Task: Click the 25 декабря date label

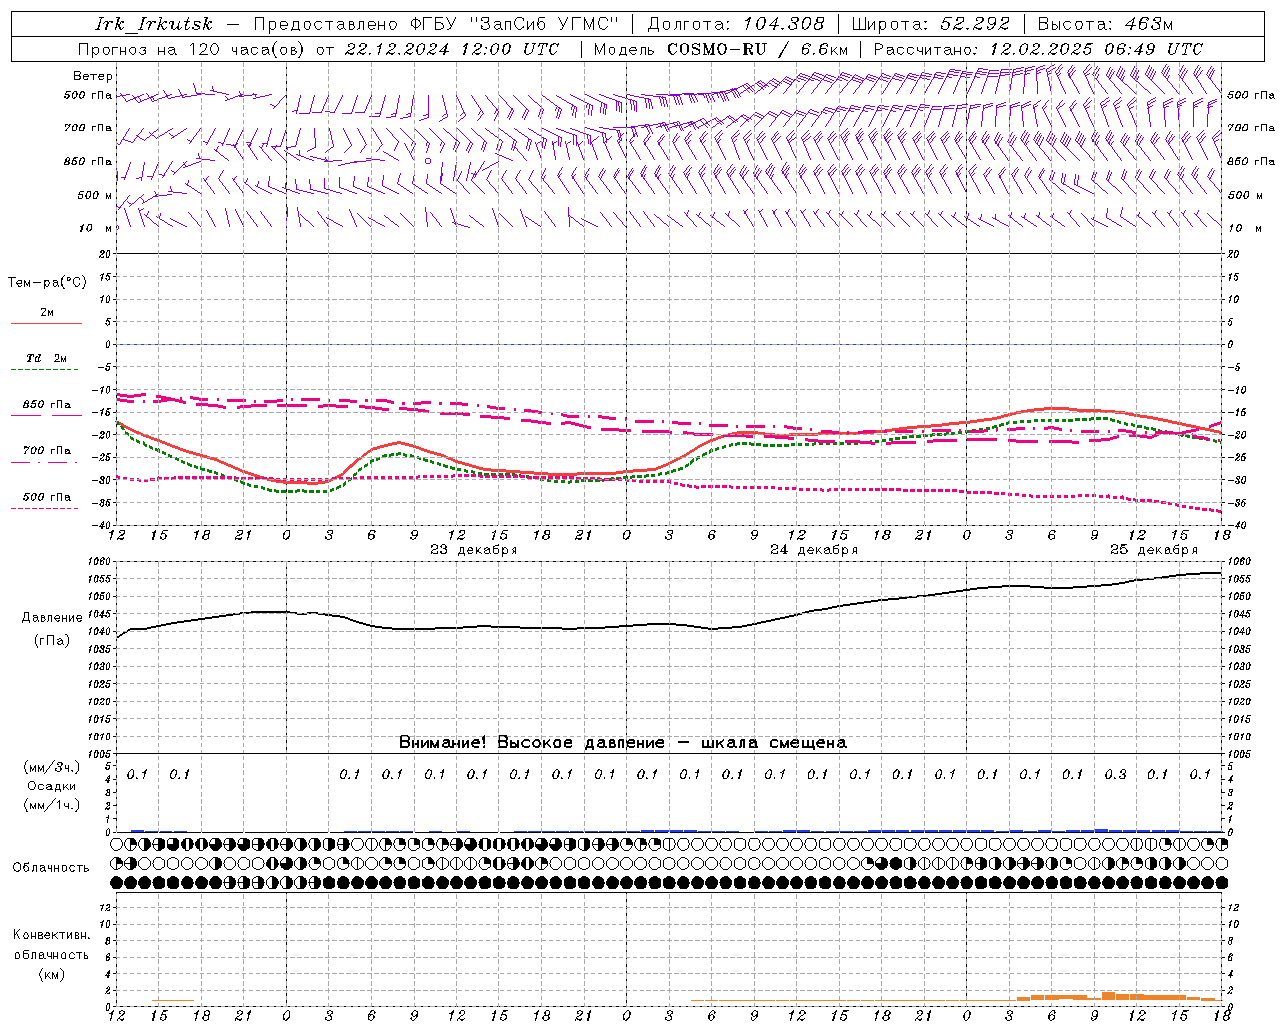Action: pos(1153,550)
